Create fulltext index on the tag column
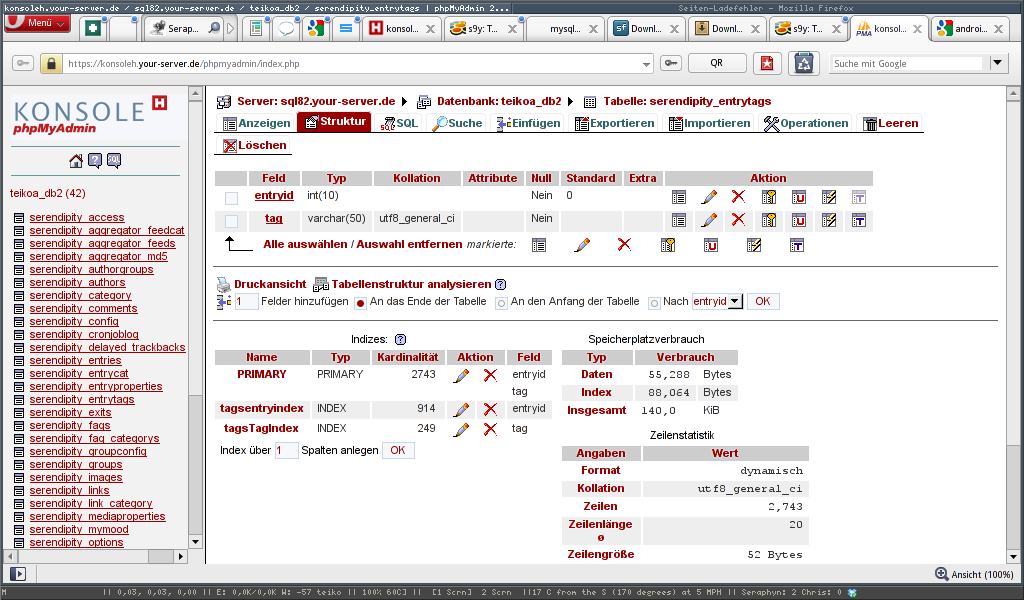This screenshot has height=600, width=1024. coord(859,220)
